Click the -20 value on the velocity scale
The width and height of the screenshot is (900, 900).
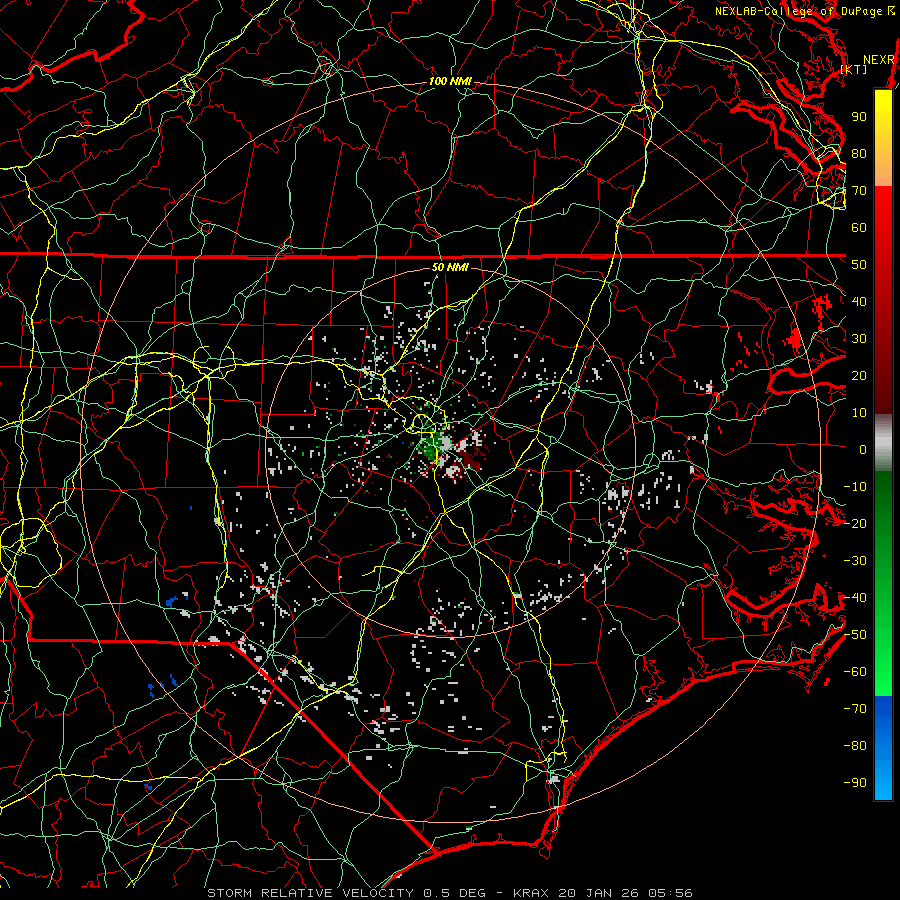(855, 524)
